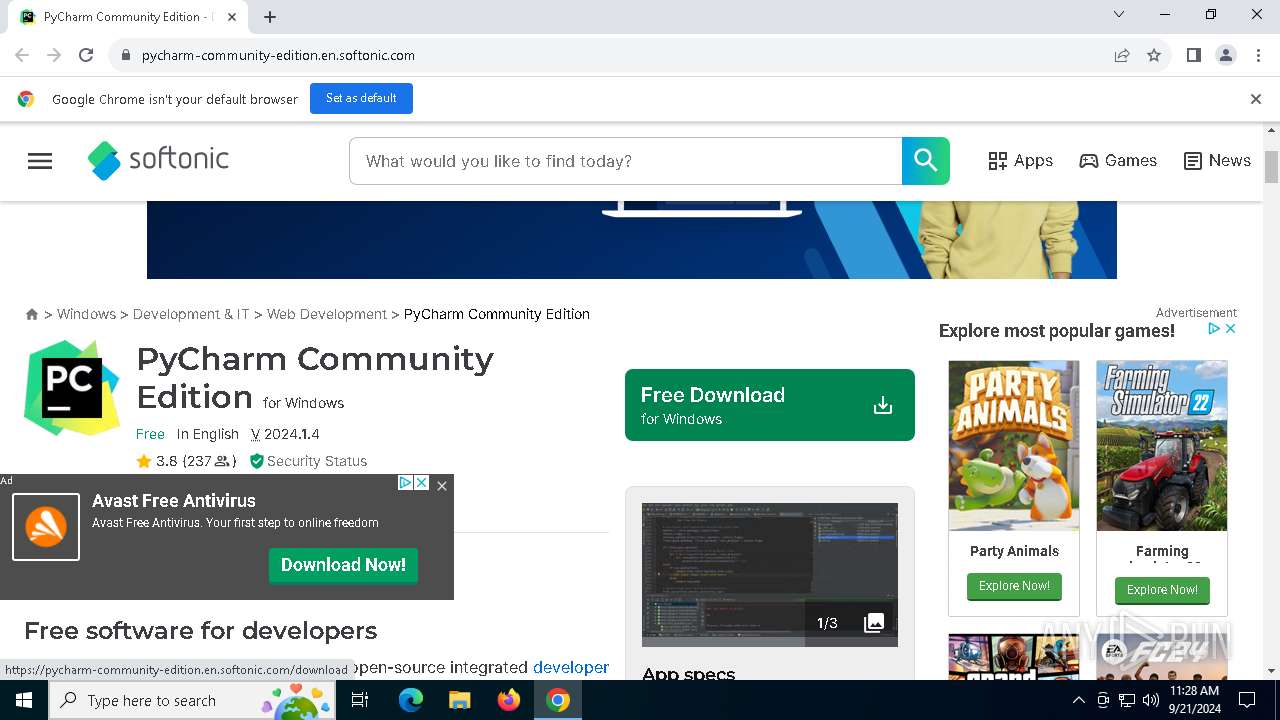
Task: Open the Farming Simulator 22 thumbnail
Action: (x=1162, y=446)
